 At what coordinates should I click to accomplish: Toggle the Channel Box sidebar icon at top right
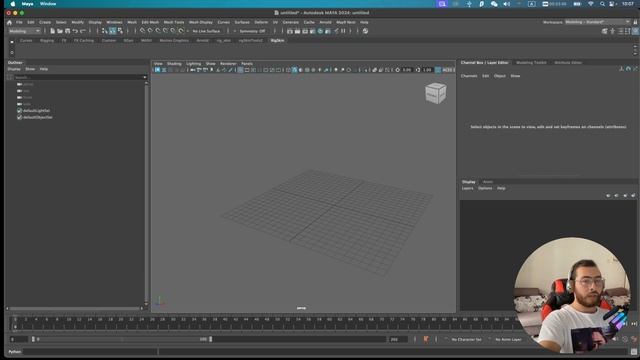tap(636, 31)
